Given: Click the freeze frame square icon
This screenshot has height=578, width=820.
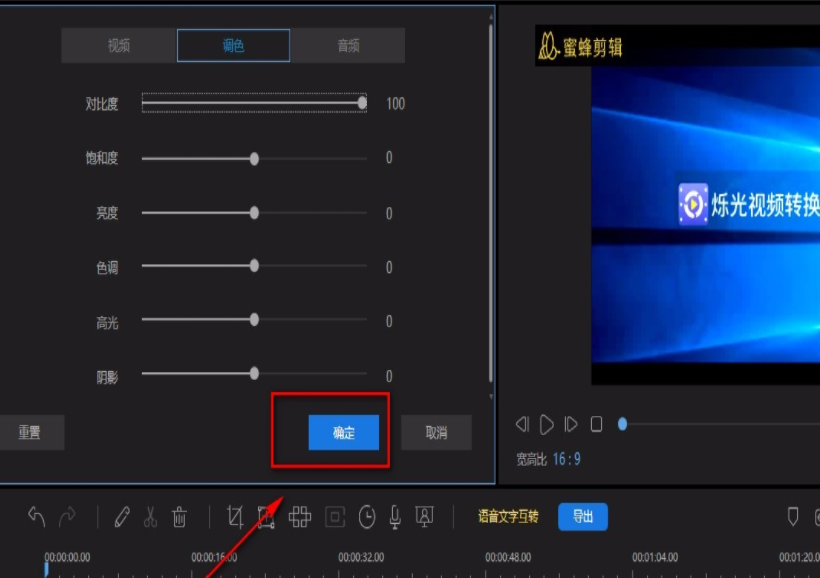Looking at the screenshot, I should pyautogui.click(x=335, y=517).
